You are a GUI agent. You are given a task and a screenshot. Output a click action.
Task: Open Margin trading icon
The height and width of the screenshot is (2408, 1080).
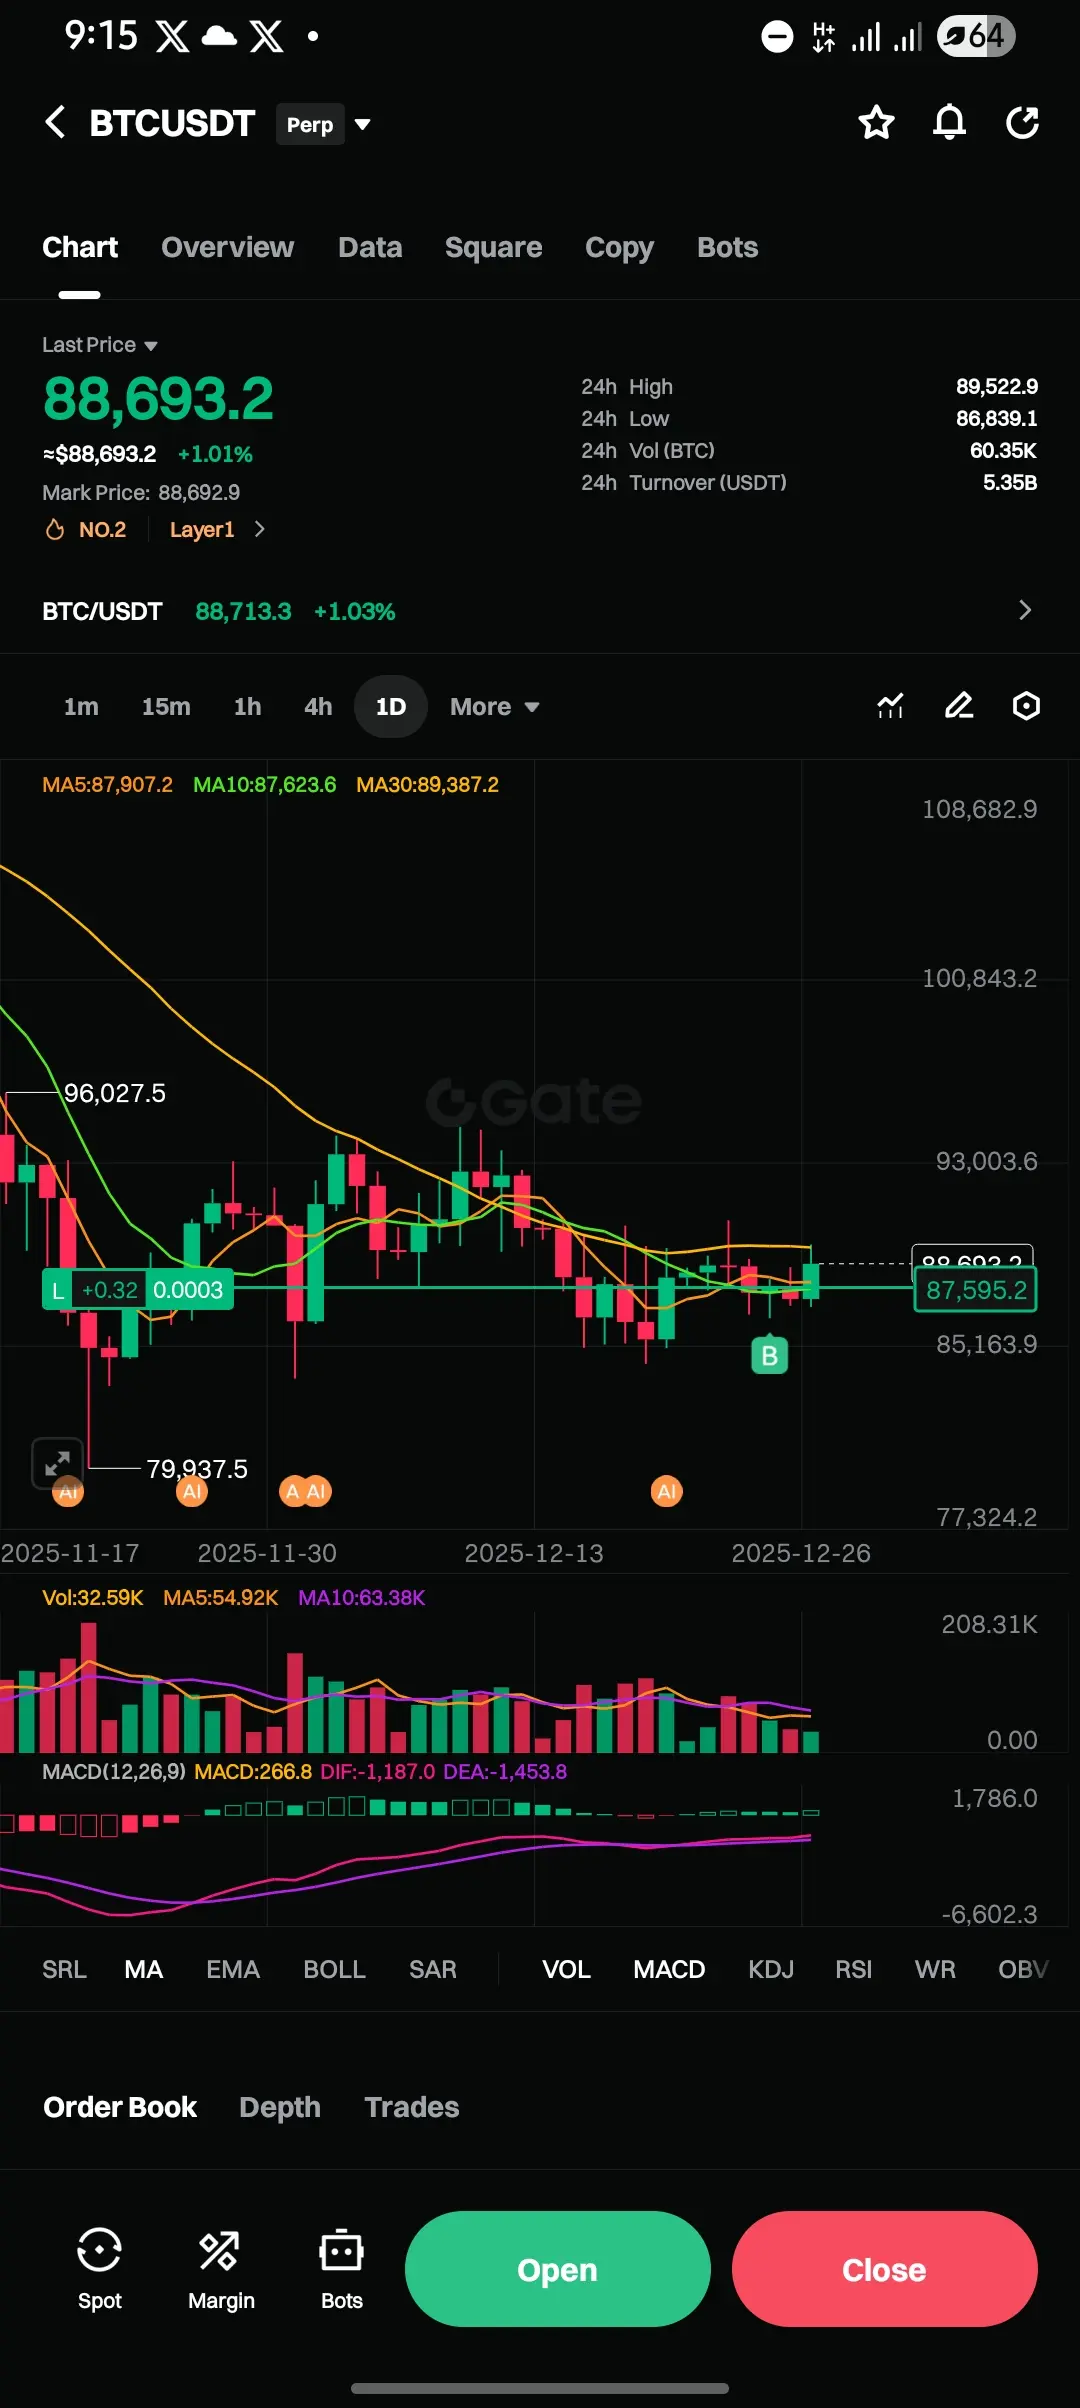[221, 2269]
